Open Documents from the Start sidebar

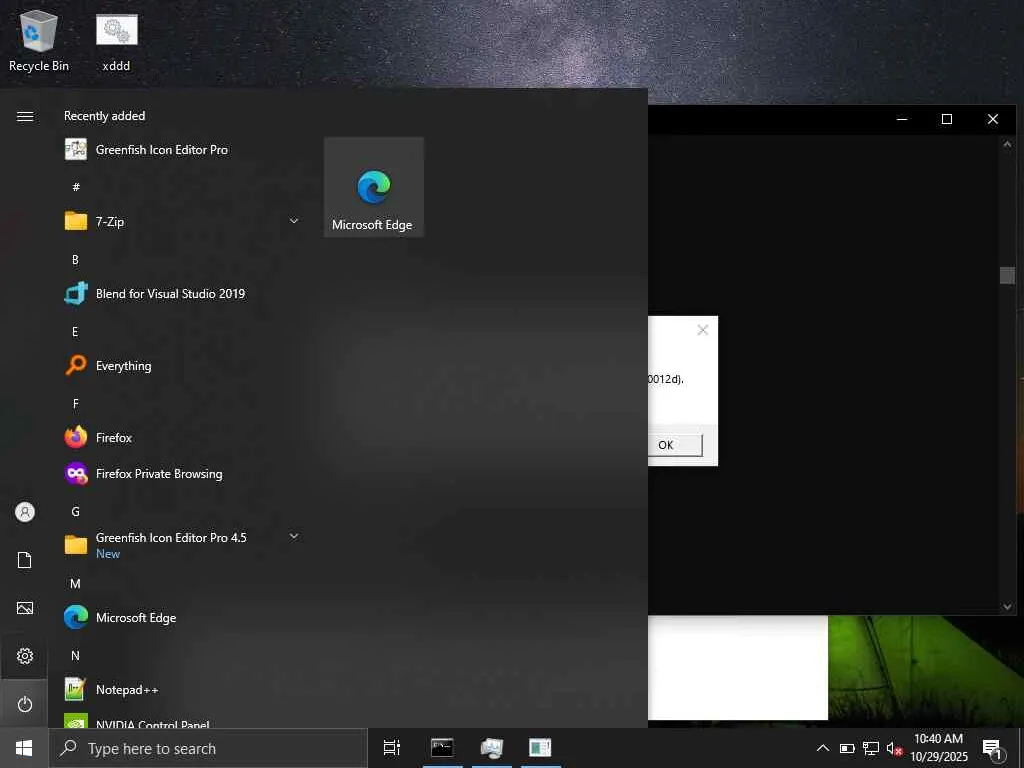point(24,560)
